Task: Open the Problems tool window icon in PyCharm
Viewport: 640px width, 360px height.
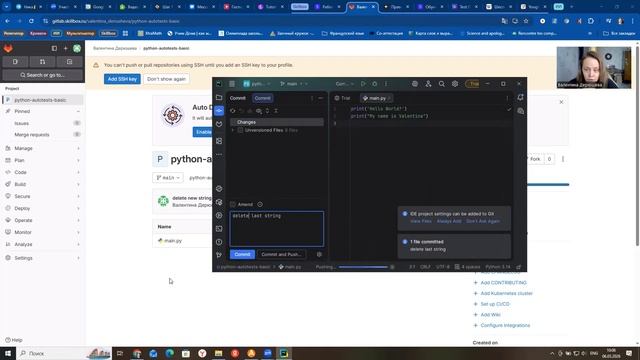Action: point(219,242)
